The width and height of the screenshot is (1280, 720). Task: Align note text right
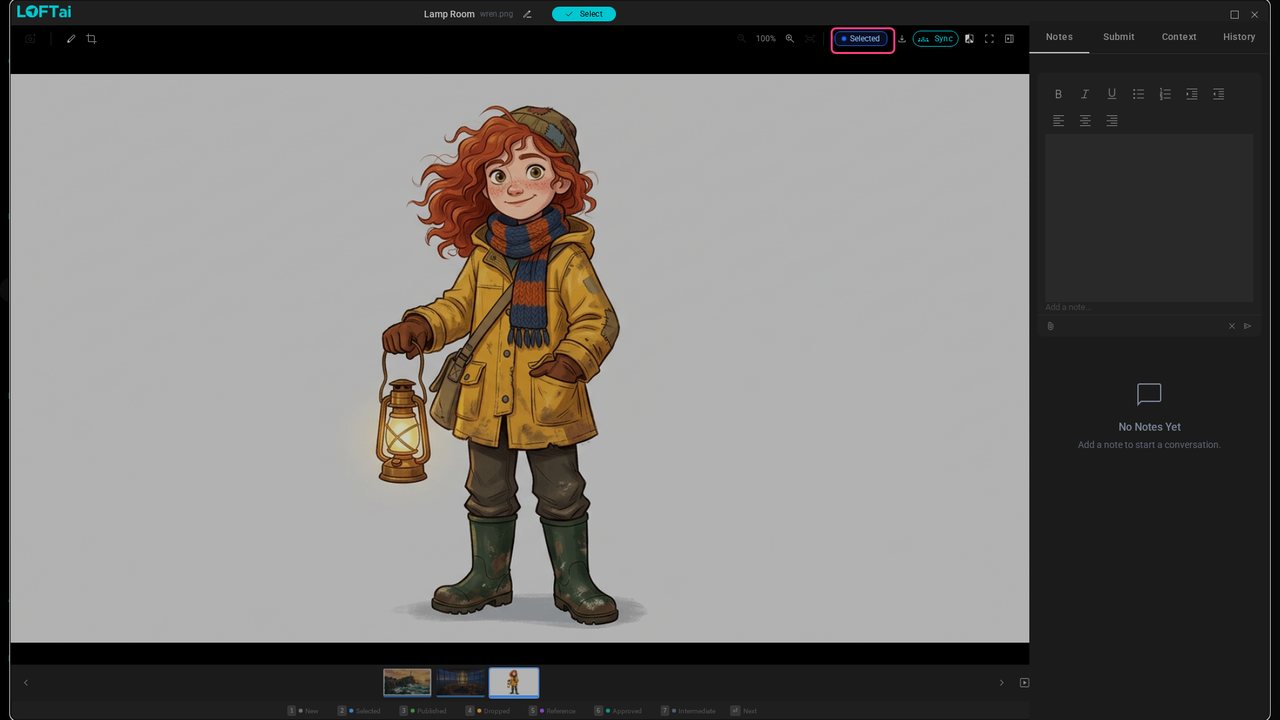[x=1111, y=121]
